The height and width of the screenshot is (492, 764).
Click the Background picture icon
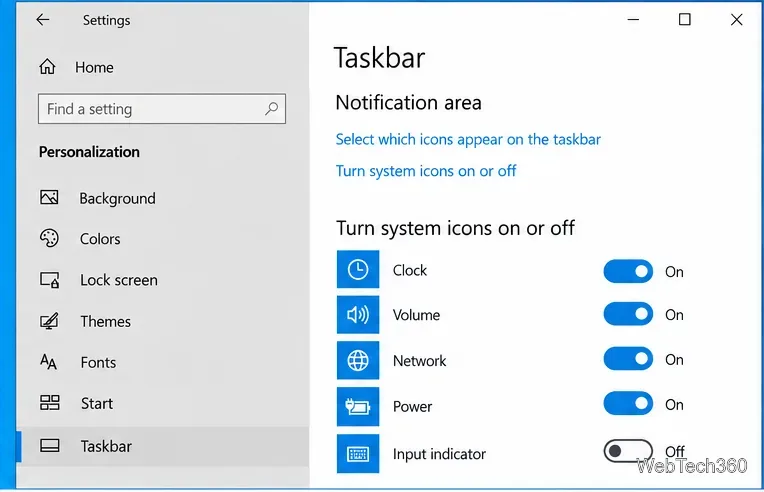(x=49, y=197)
